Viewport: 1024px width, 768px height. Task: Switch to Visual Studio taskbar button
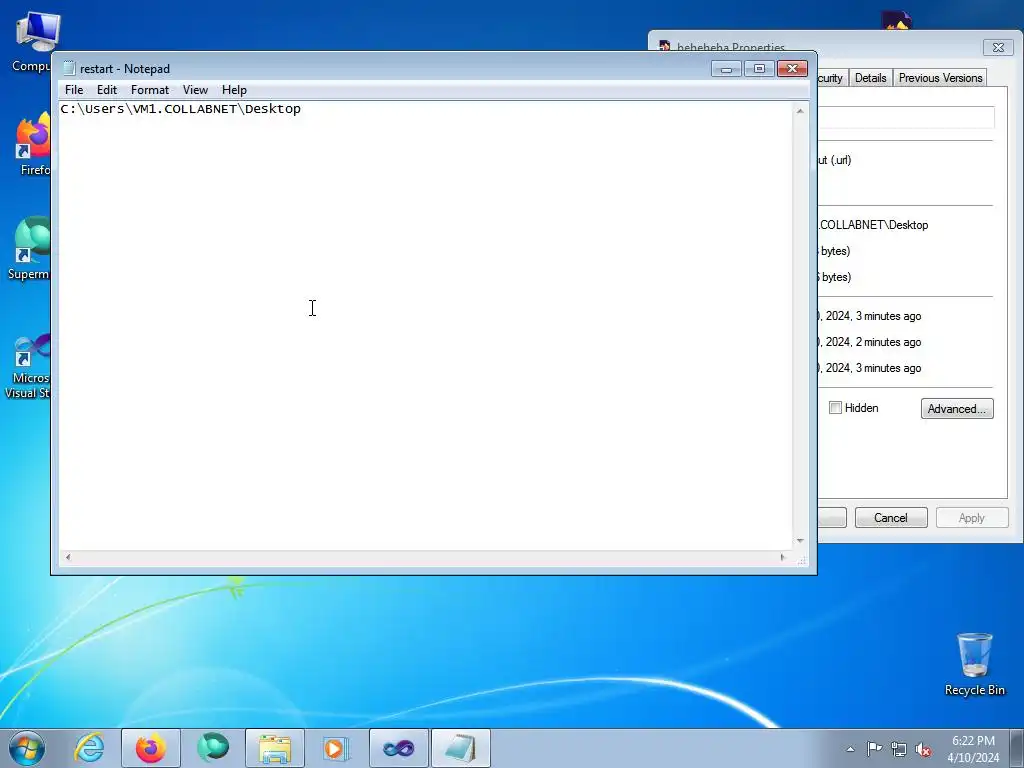pyautogui.click(x=398, y=748)
